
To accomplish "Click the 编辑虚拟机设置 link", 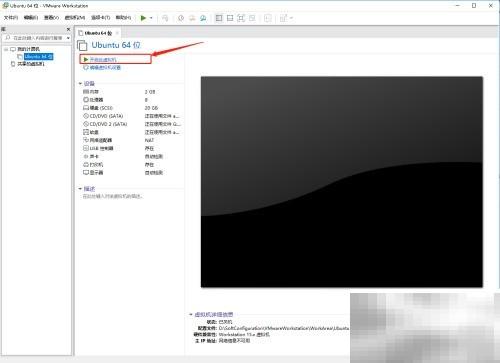I will point(105,68).
